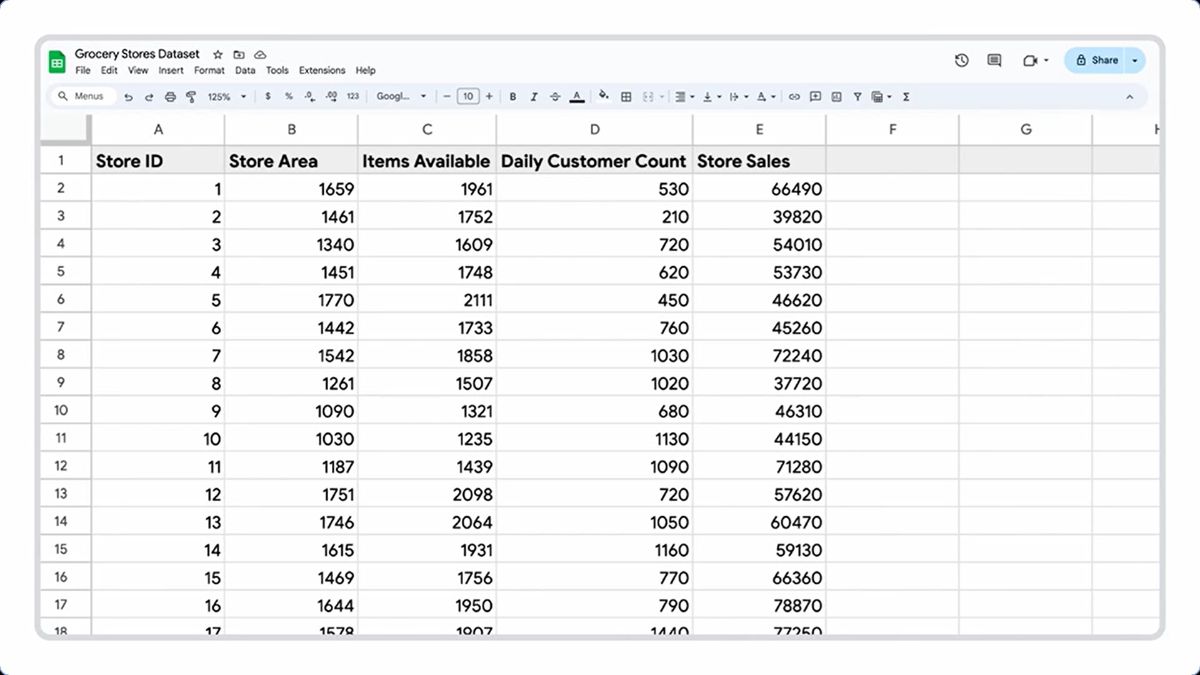Click the insert chart icon
Viewport: 1200px width, 675px height.
836,97
